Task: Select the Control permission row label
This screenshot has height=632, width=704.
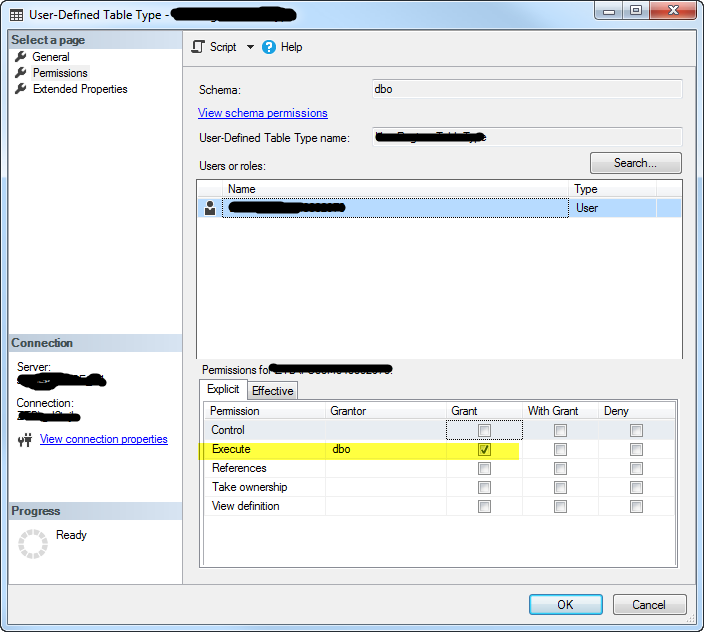Action: tap(228, 430)
